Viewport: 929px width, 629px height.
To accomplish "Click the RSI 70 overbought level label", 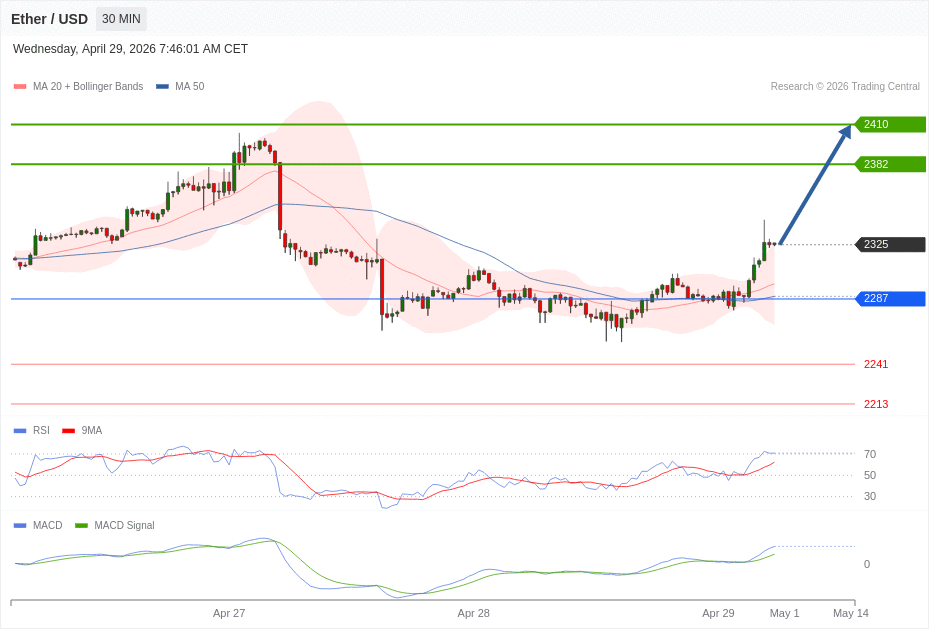I will [870, 454].
